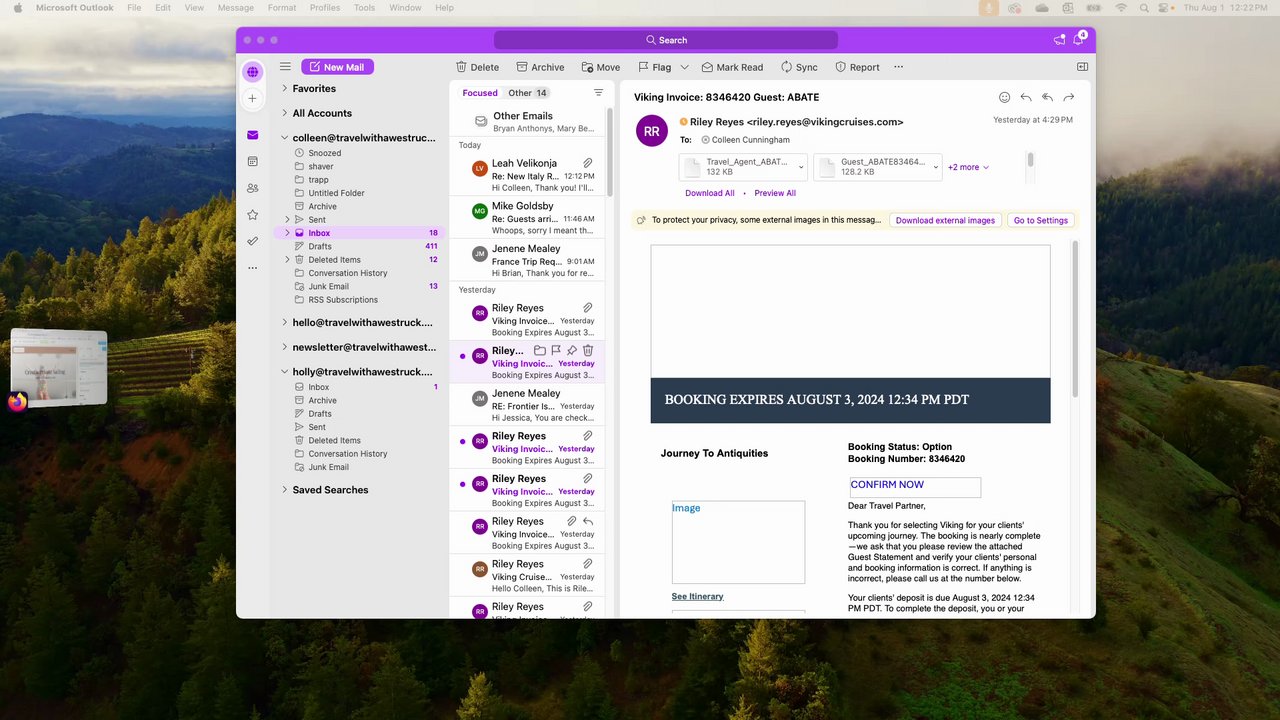Open the Mike Goldsby email
Screen dimensions: 1280x720
[525, 218]
